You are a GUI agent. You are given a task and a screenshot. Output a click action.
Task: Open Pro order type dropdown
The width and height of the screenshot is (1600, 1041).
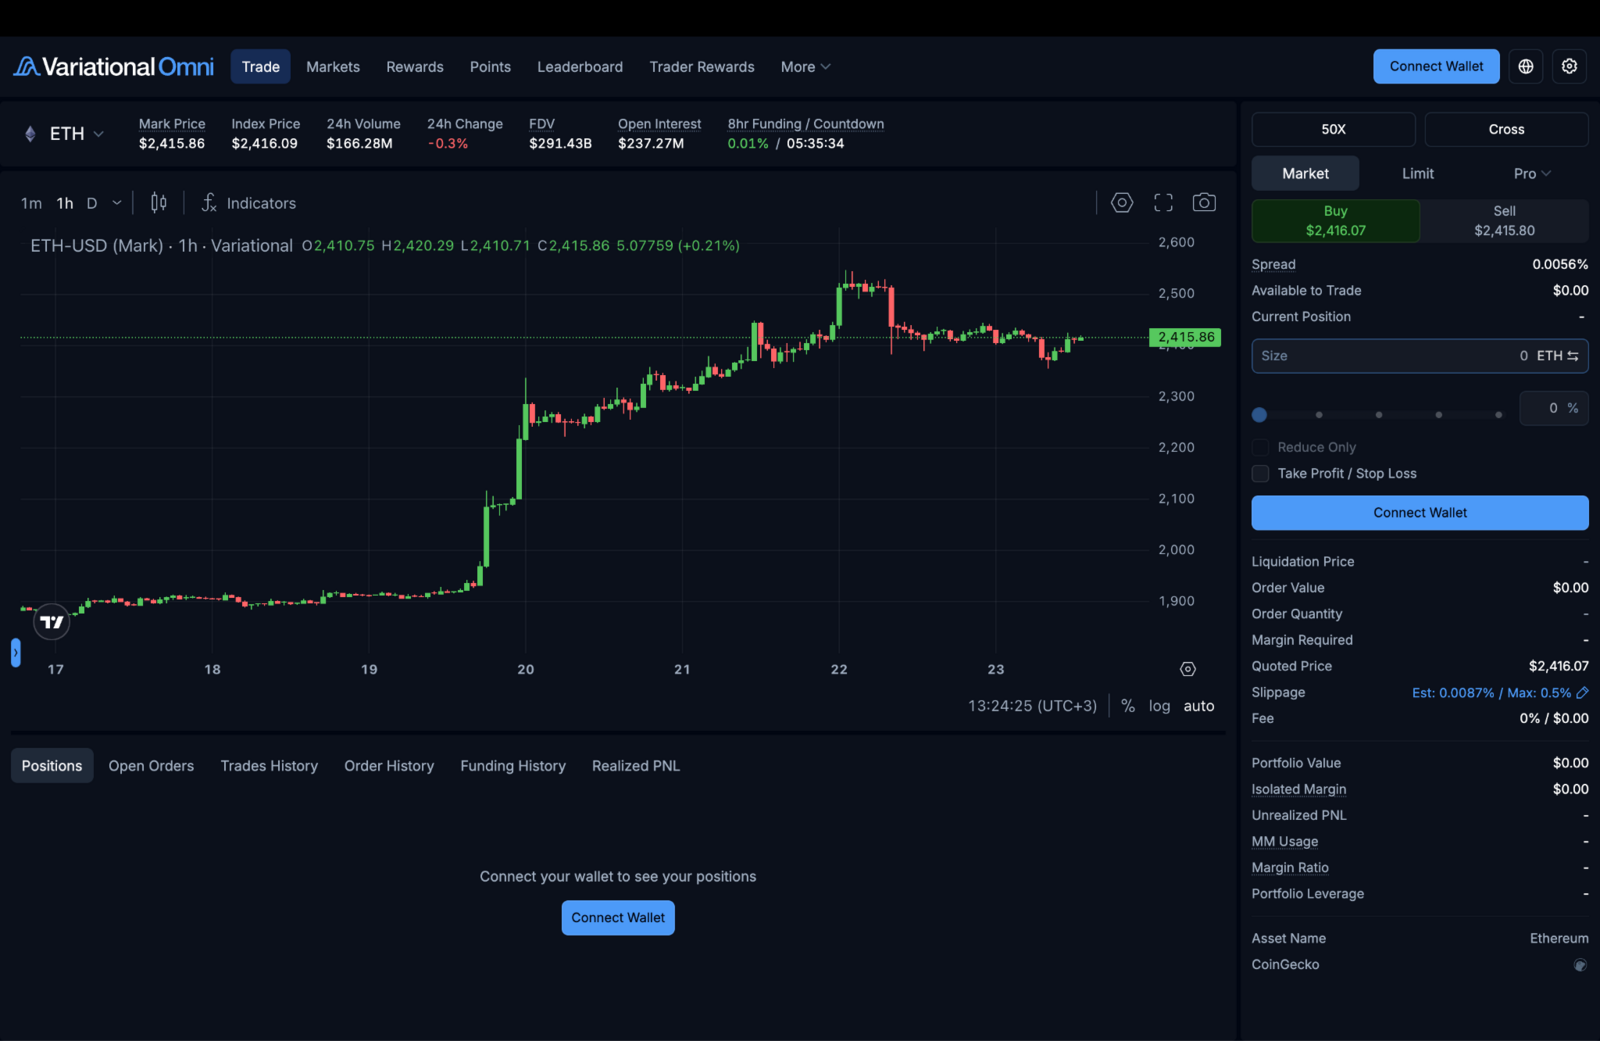[x=1532, y=173]
